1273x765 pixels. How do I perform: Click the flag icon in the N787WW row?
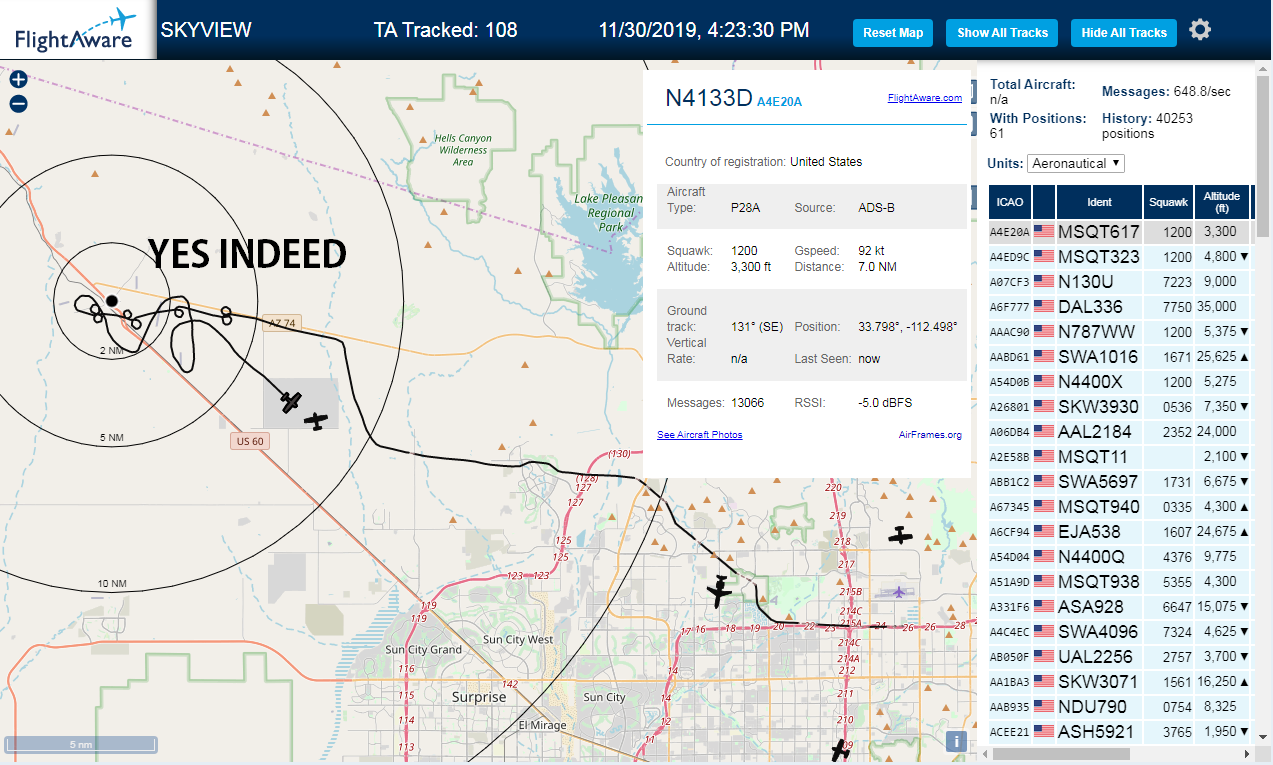click(x=1044, y=331)
